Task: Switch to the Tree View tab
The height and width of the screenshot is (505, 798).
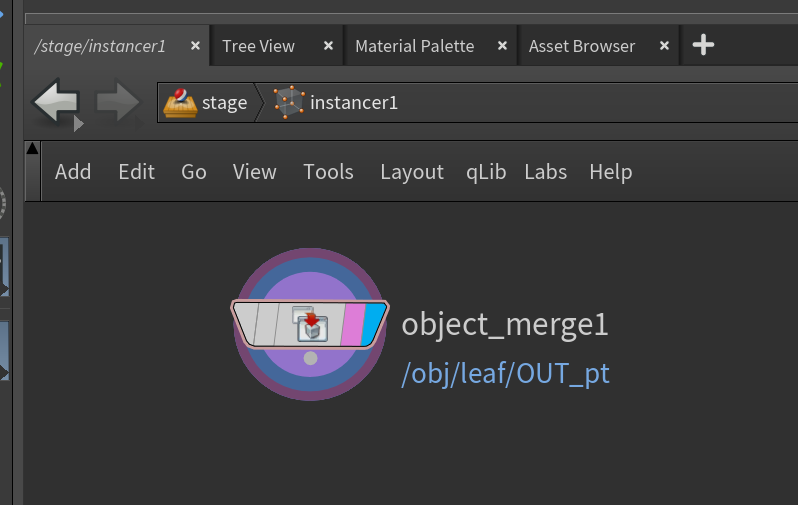Action: click(259, 46)
